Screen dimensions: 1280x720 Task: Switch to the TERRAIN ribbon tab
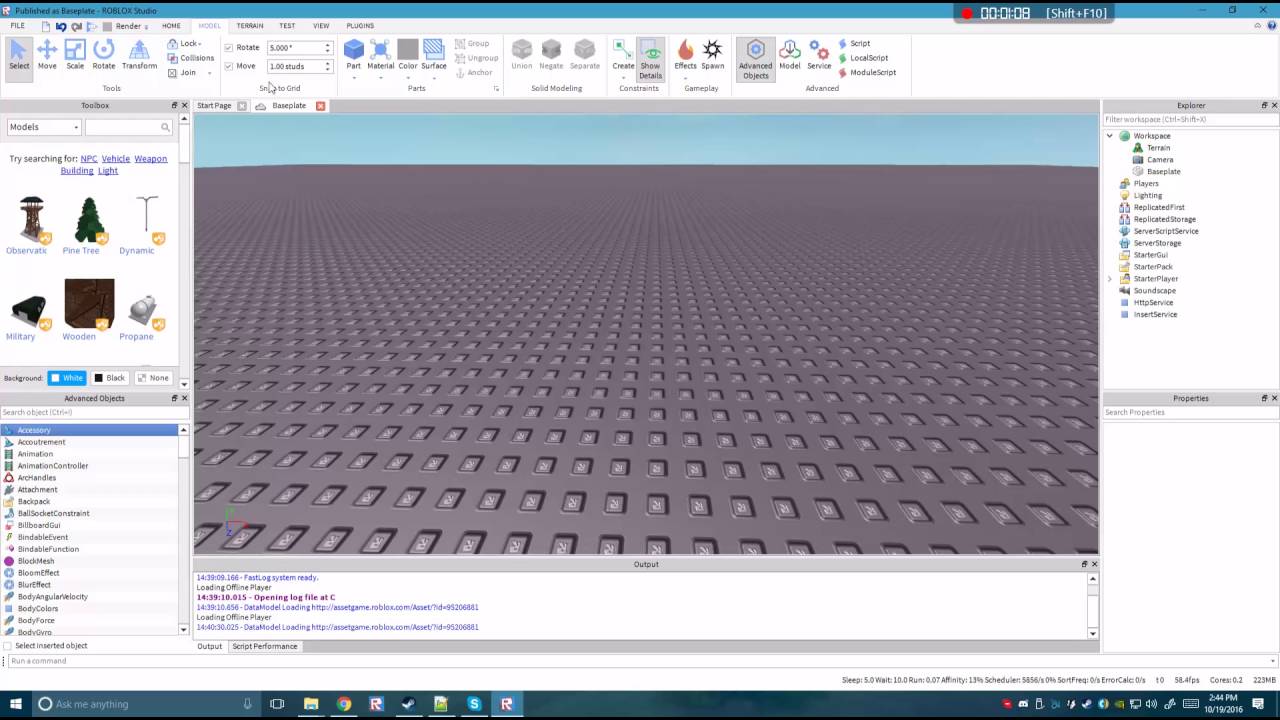point(249,25)
